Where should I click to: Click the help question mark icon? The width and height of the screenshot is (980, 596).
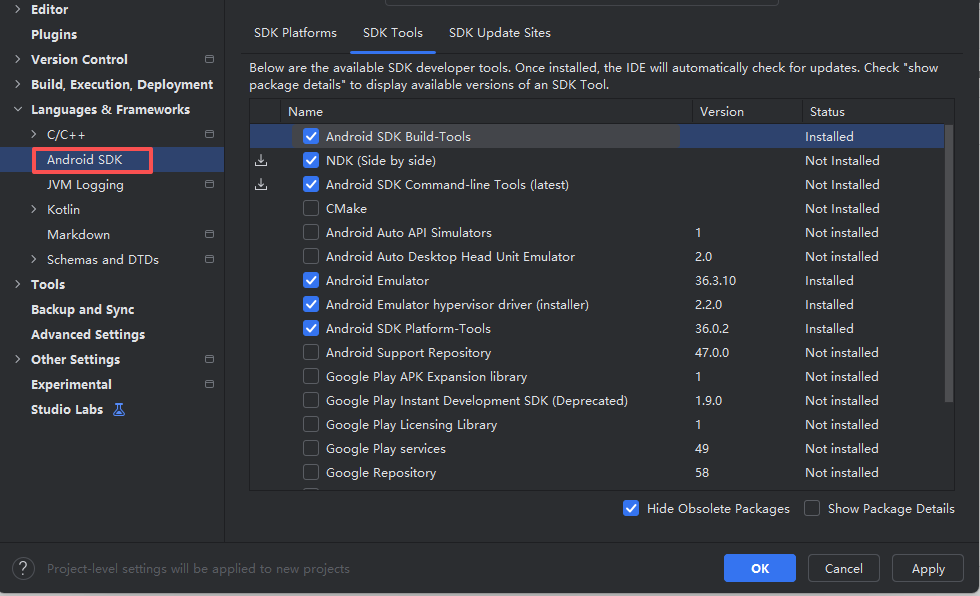tap(23, 569)
